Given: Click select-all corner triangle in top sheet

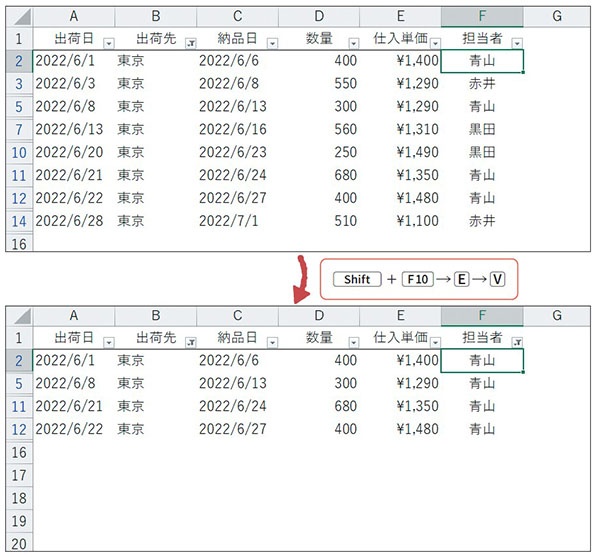Looking at the screenshot, I should (21, 17).
